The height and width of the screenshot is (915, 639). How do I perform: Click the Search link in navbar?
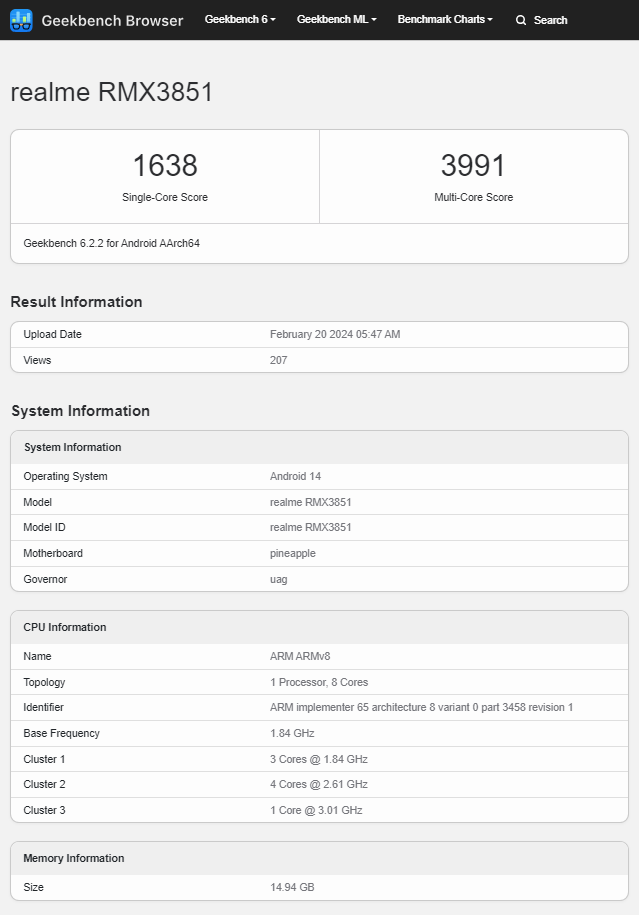pyautogui.click(x=541, y=20)
